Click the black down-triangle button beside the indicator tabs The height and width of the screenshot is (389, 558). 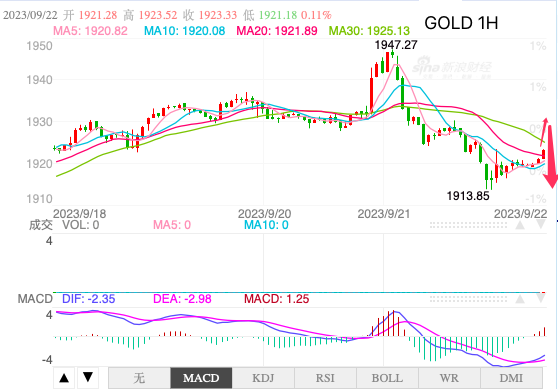coord(88,378)
